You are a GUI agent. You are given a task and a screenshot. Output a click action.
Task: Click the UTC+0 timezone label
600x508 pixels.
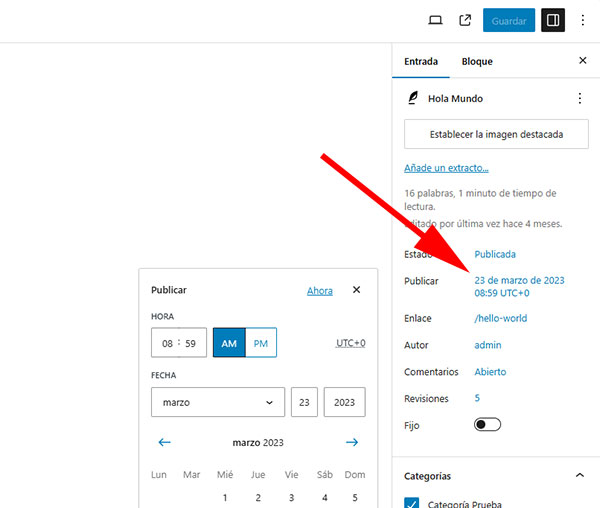pyautogui.click(x=351, y=343)
